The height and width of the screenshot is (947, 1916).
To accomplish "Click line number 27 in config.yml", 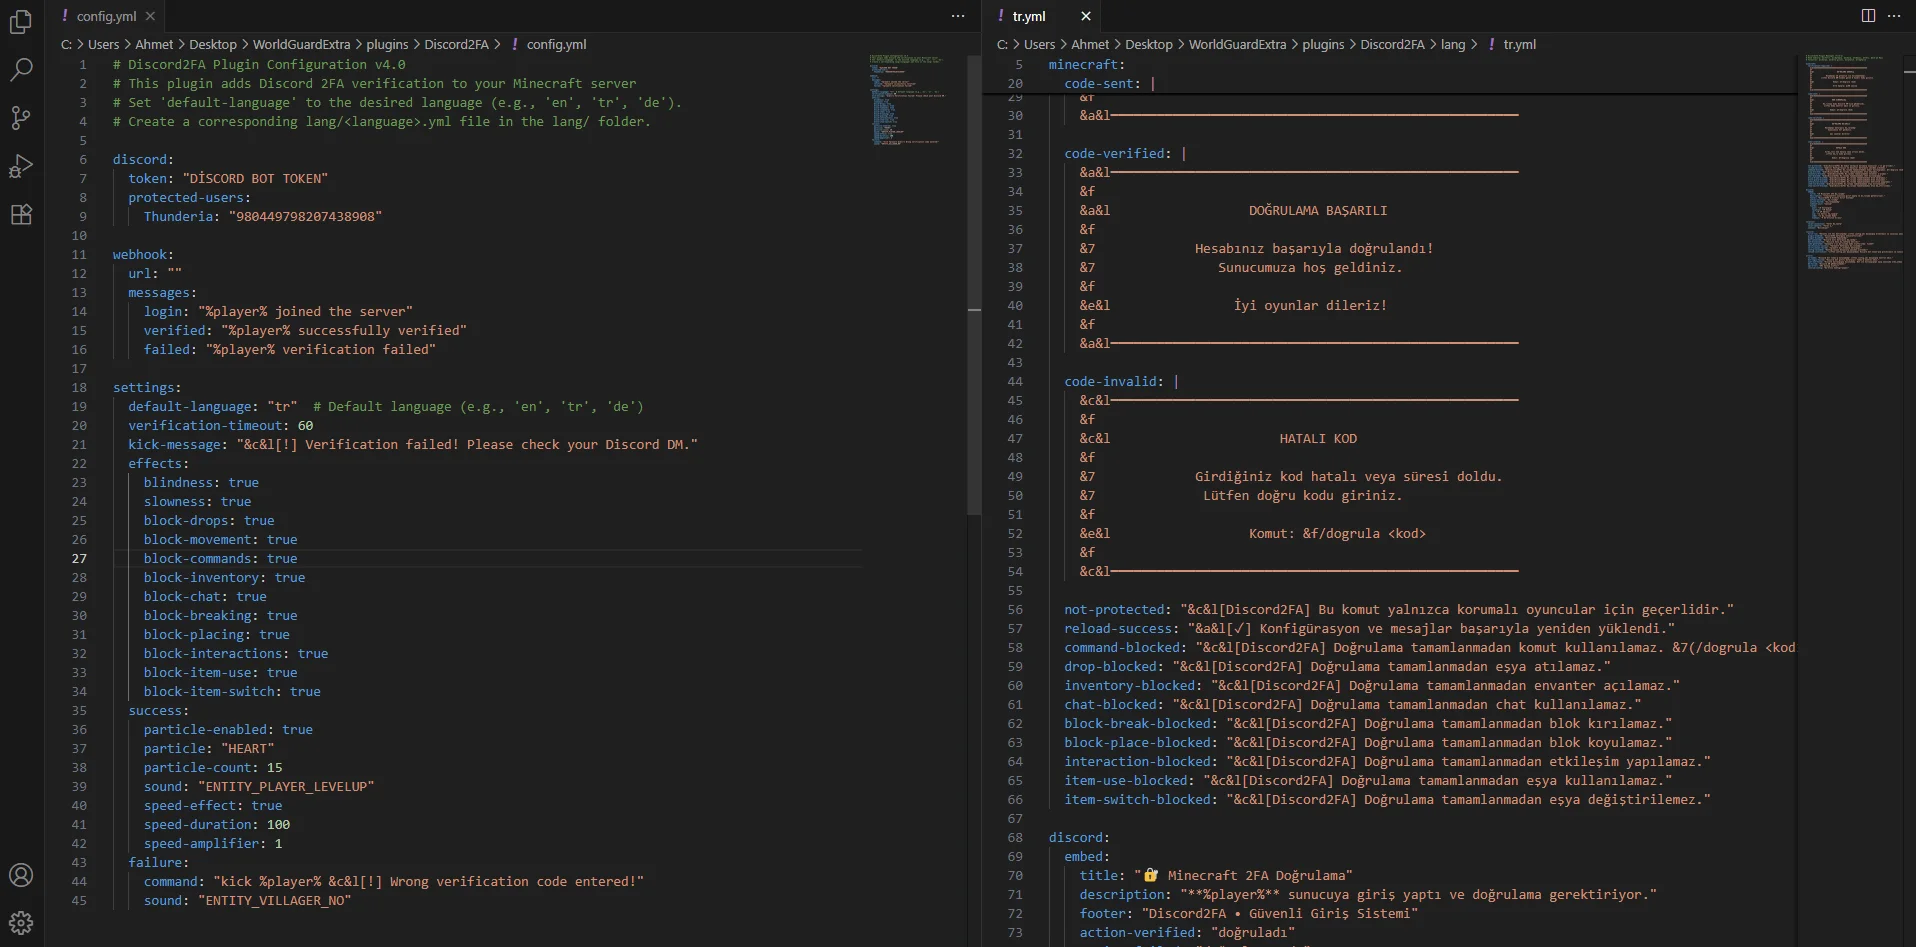I will 79,558.
